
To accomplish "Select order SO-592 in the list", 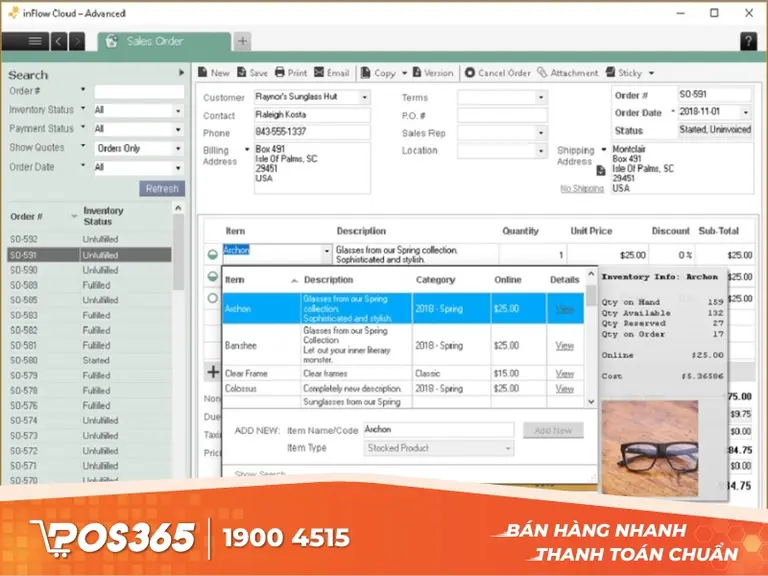I will [89, 239].
